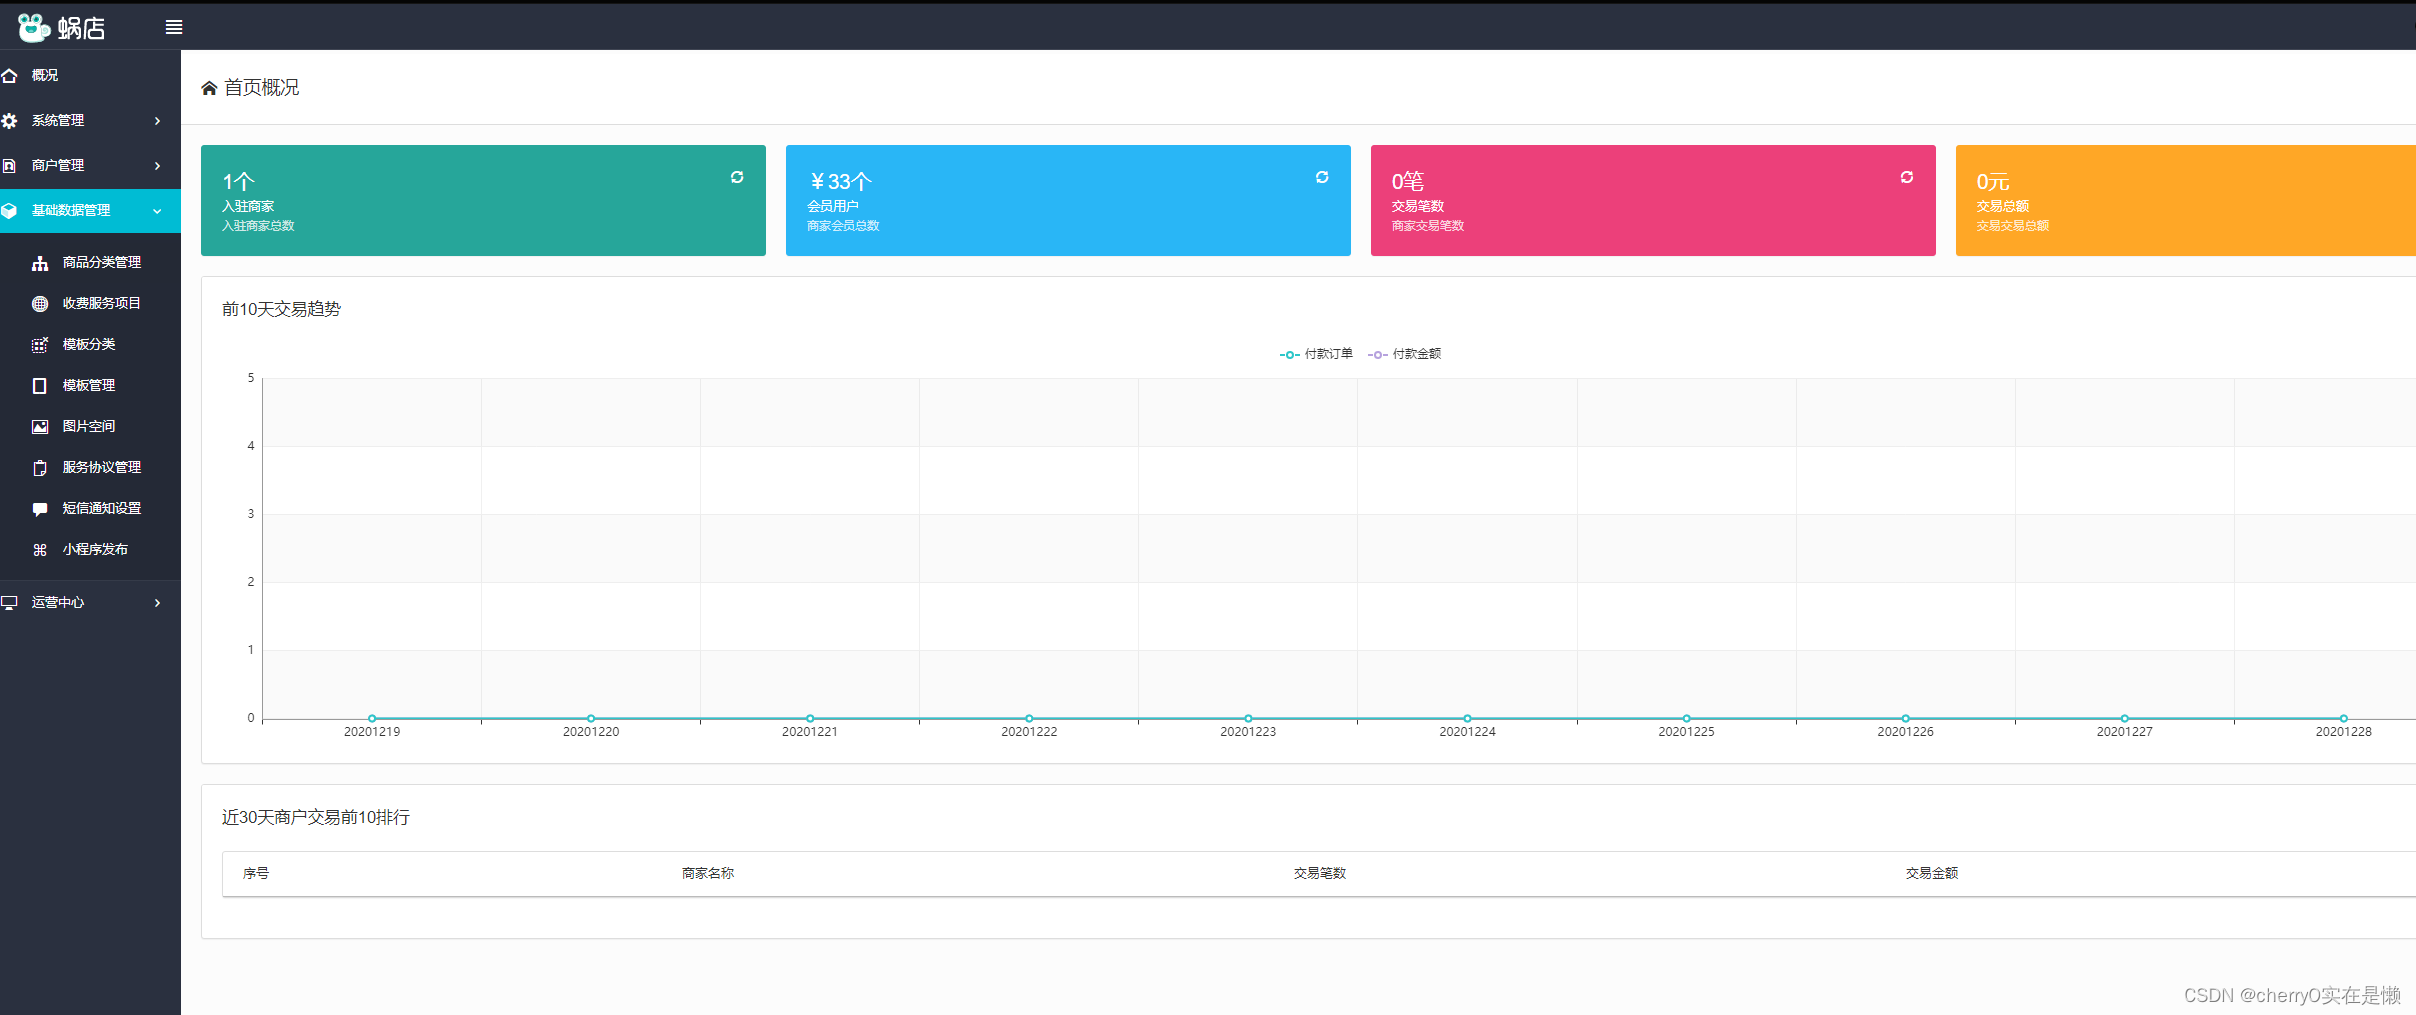Collapse the 基础数据管理 chevron
This screenshot has height=1015, width=2416.
pyautogui.click(x=157, y=211)
